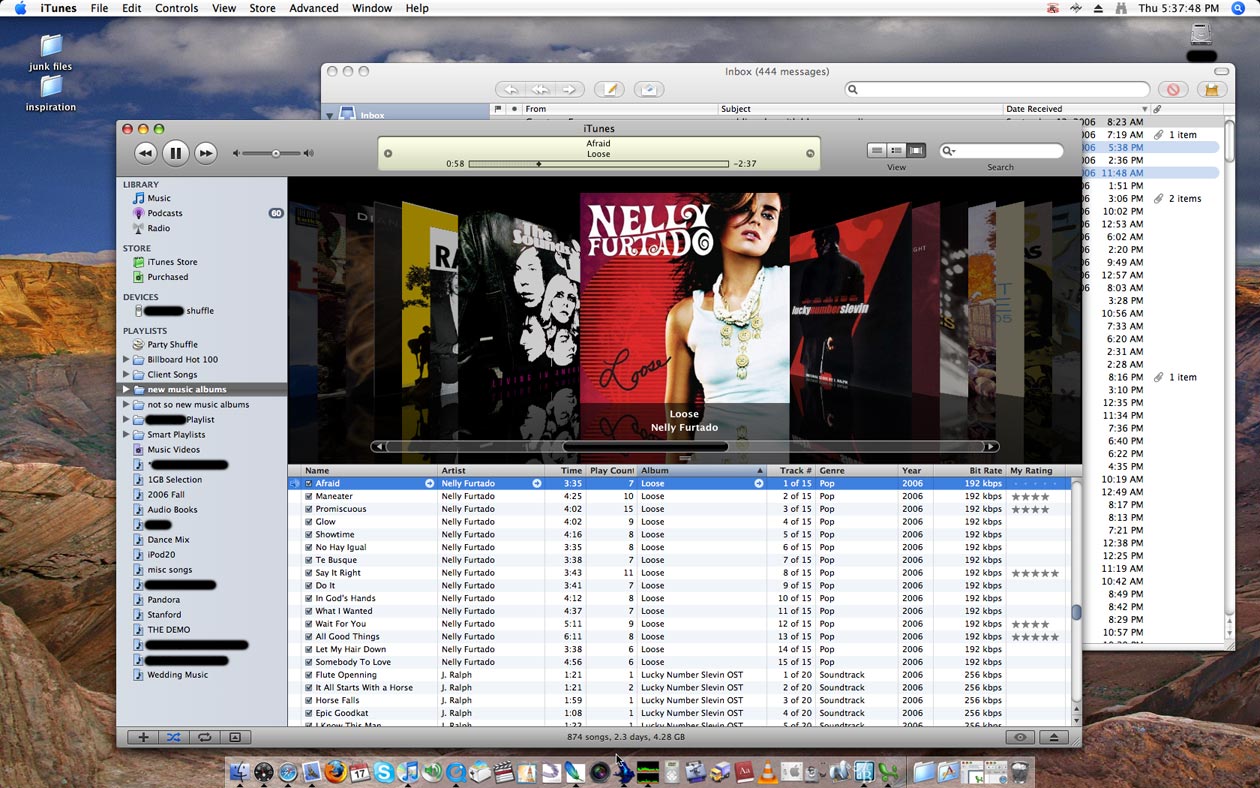
Task: Skip back to the previous track
Action: [x=145, y=153]
